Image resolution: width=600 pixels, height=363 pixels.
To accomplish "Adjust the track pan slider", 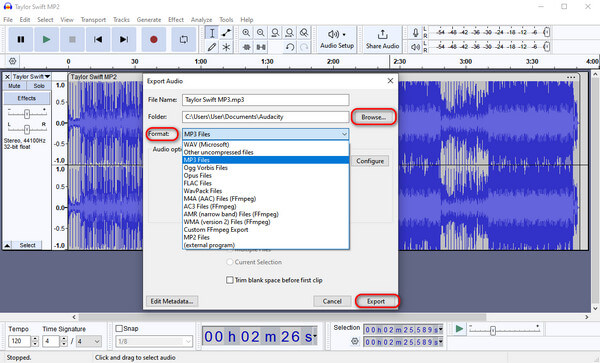I will (x=27, y=129).
